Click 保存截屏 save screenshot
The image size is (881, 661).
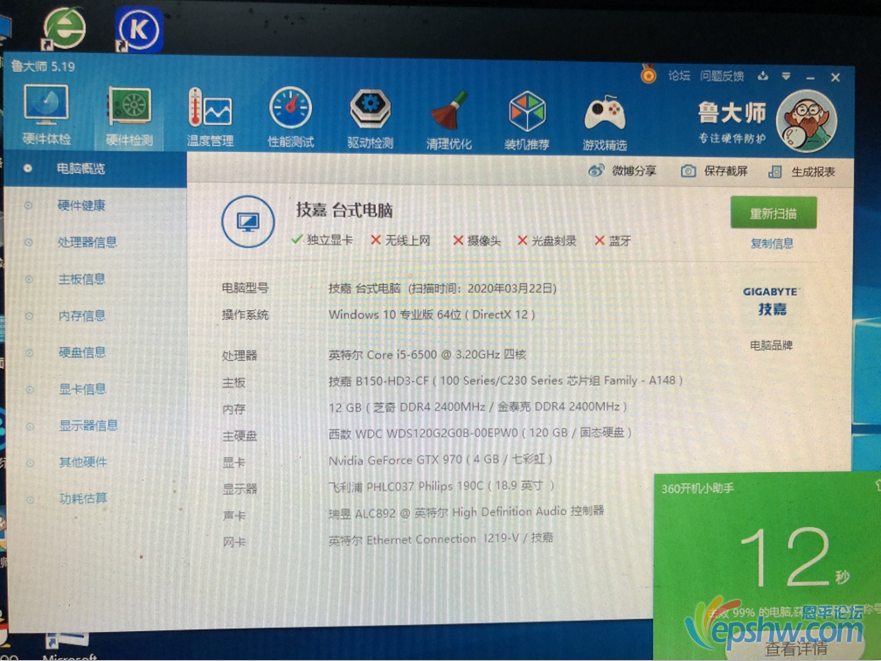(x=714, y=171)
